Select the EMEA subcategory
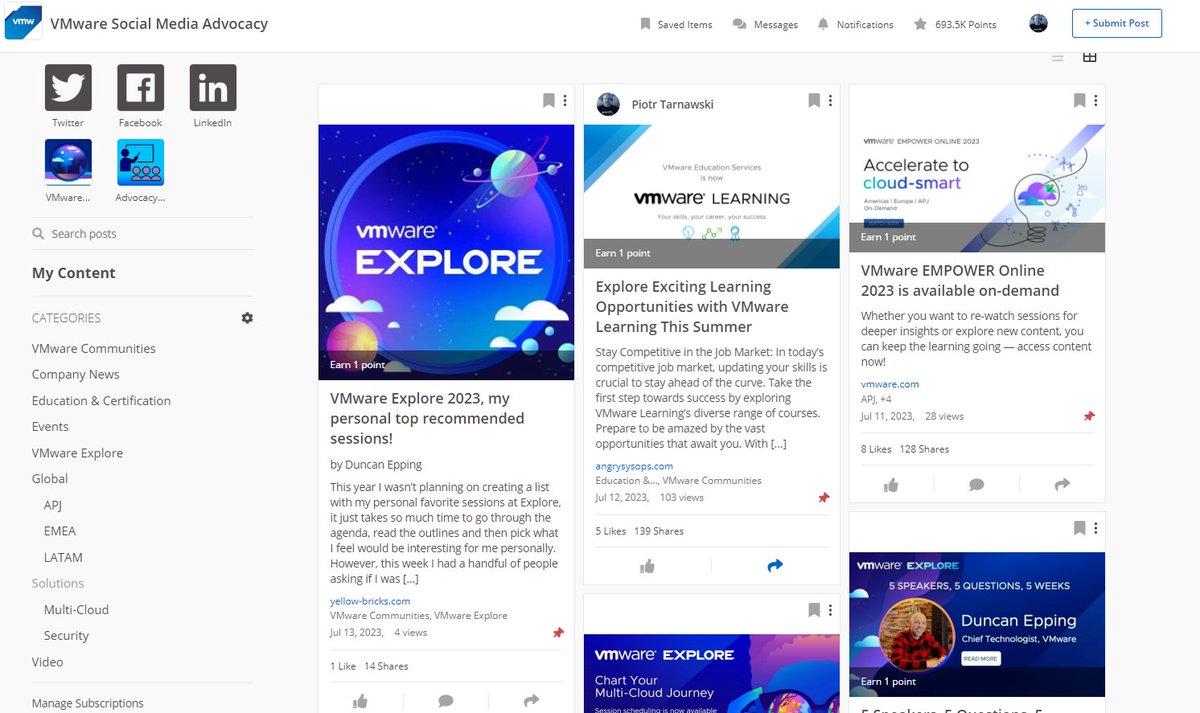Screen dimensions: 1200x713 (60, 531)
